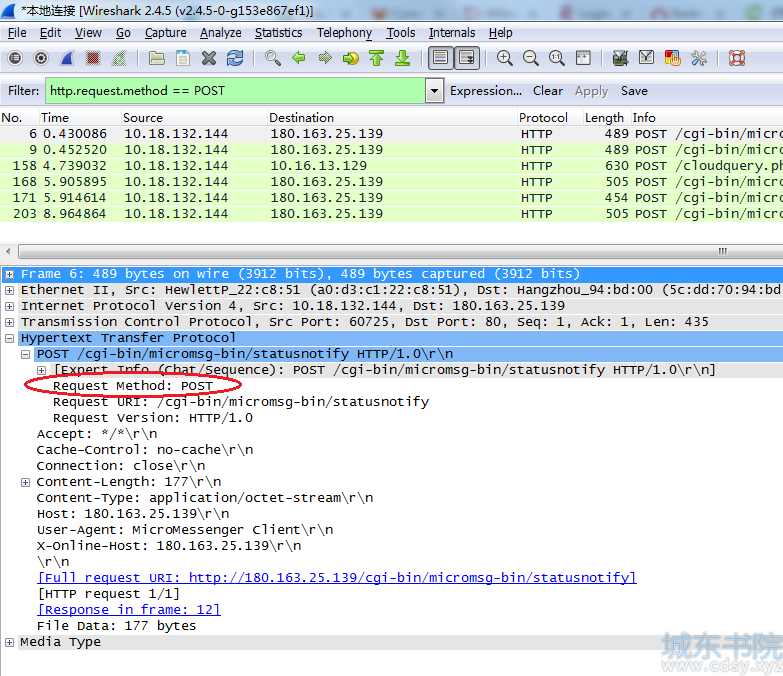This screenshot has height=676, width=783.
Task: Click into the display filter input
Action: coord(235,91)
